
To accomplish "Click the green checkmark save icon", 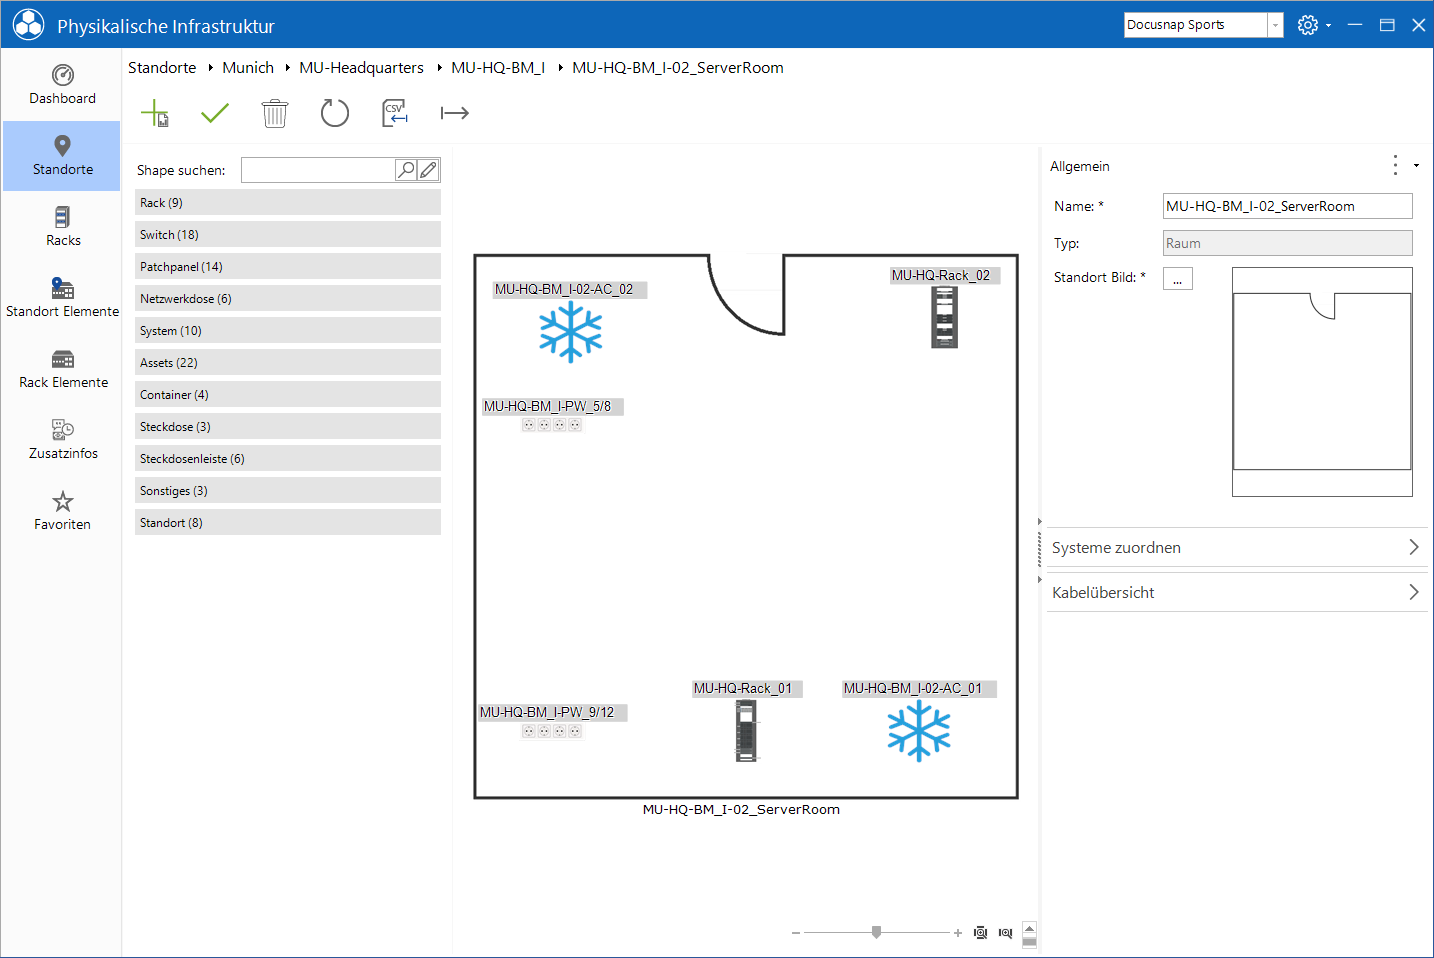I will [215, 113].
